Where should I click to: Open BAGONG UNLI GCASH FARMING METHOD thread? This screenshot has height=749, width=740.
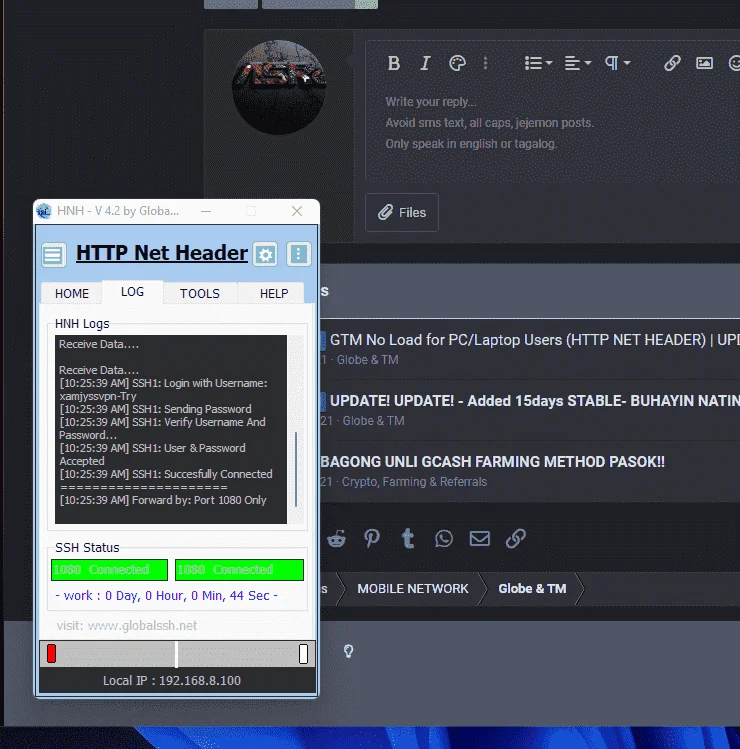493,462
